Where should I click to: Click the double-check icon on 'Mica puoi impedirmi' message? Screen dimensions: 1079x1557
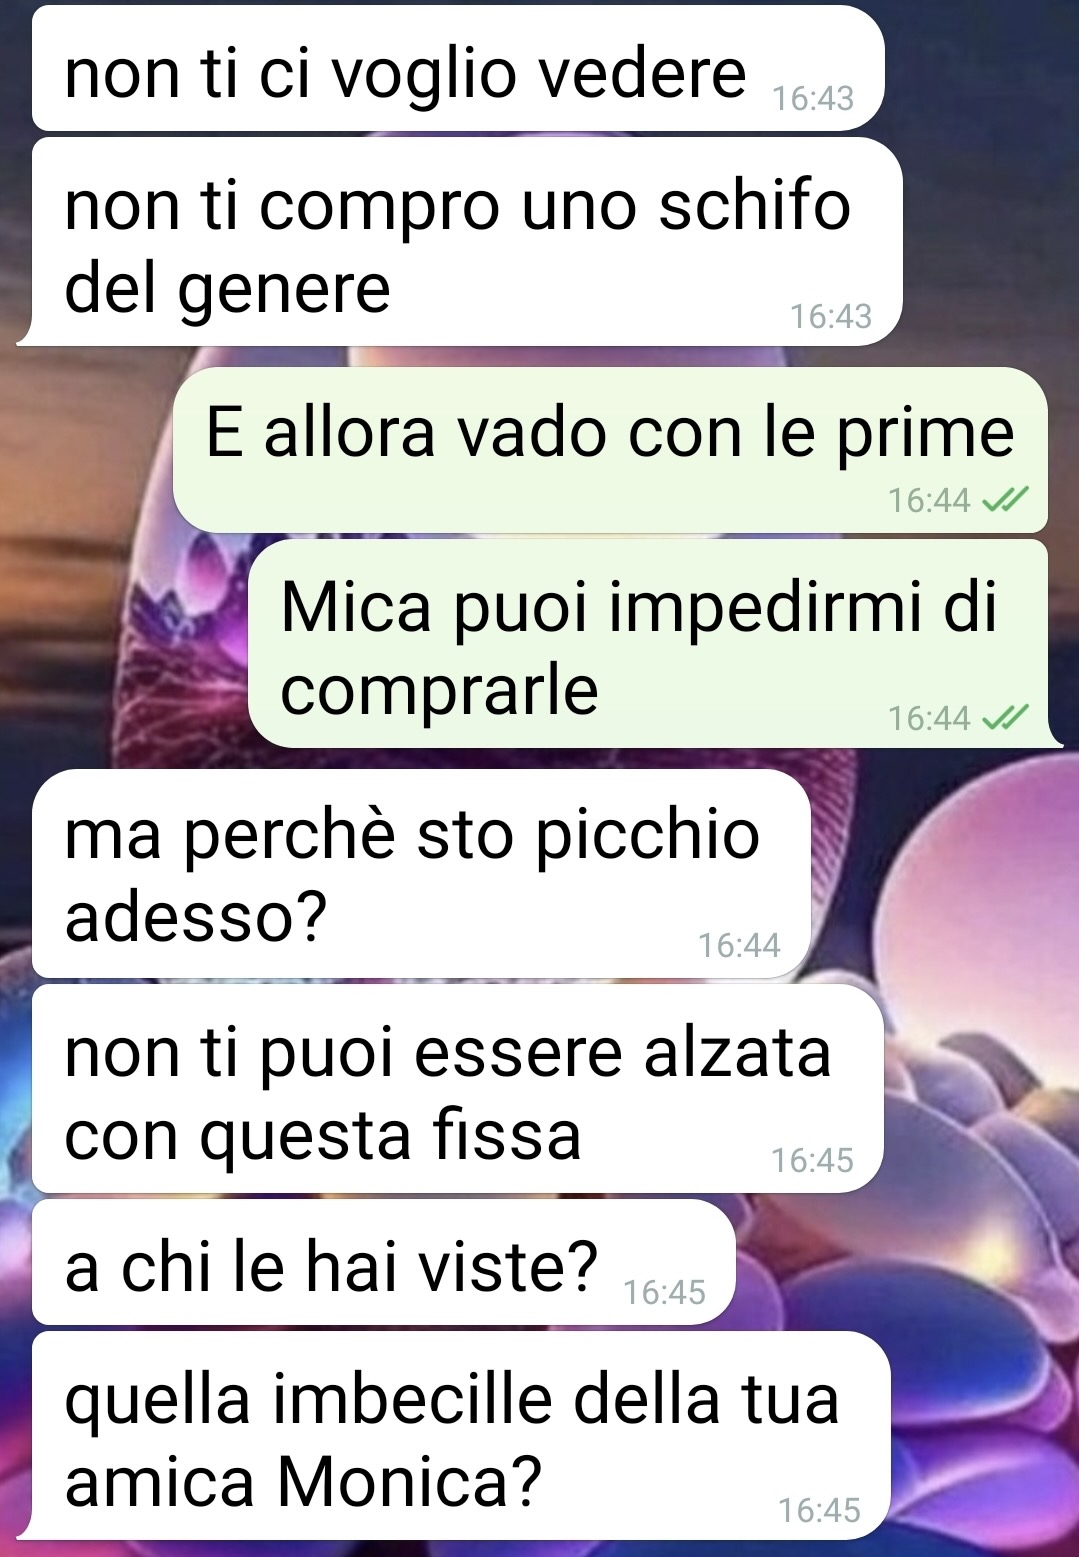(1004, 717)
